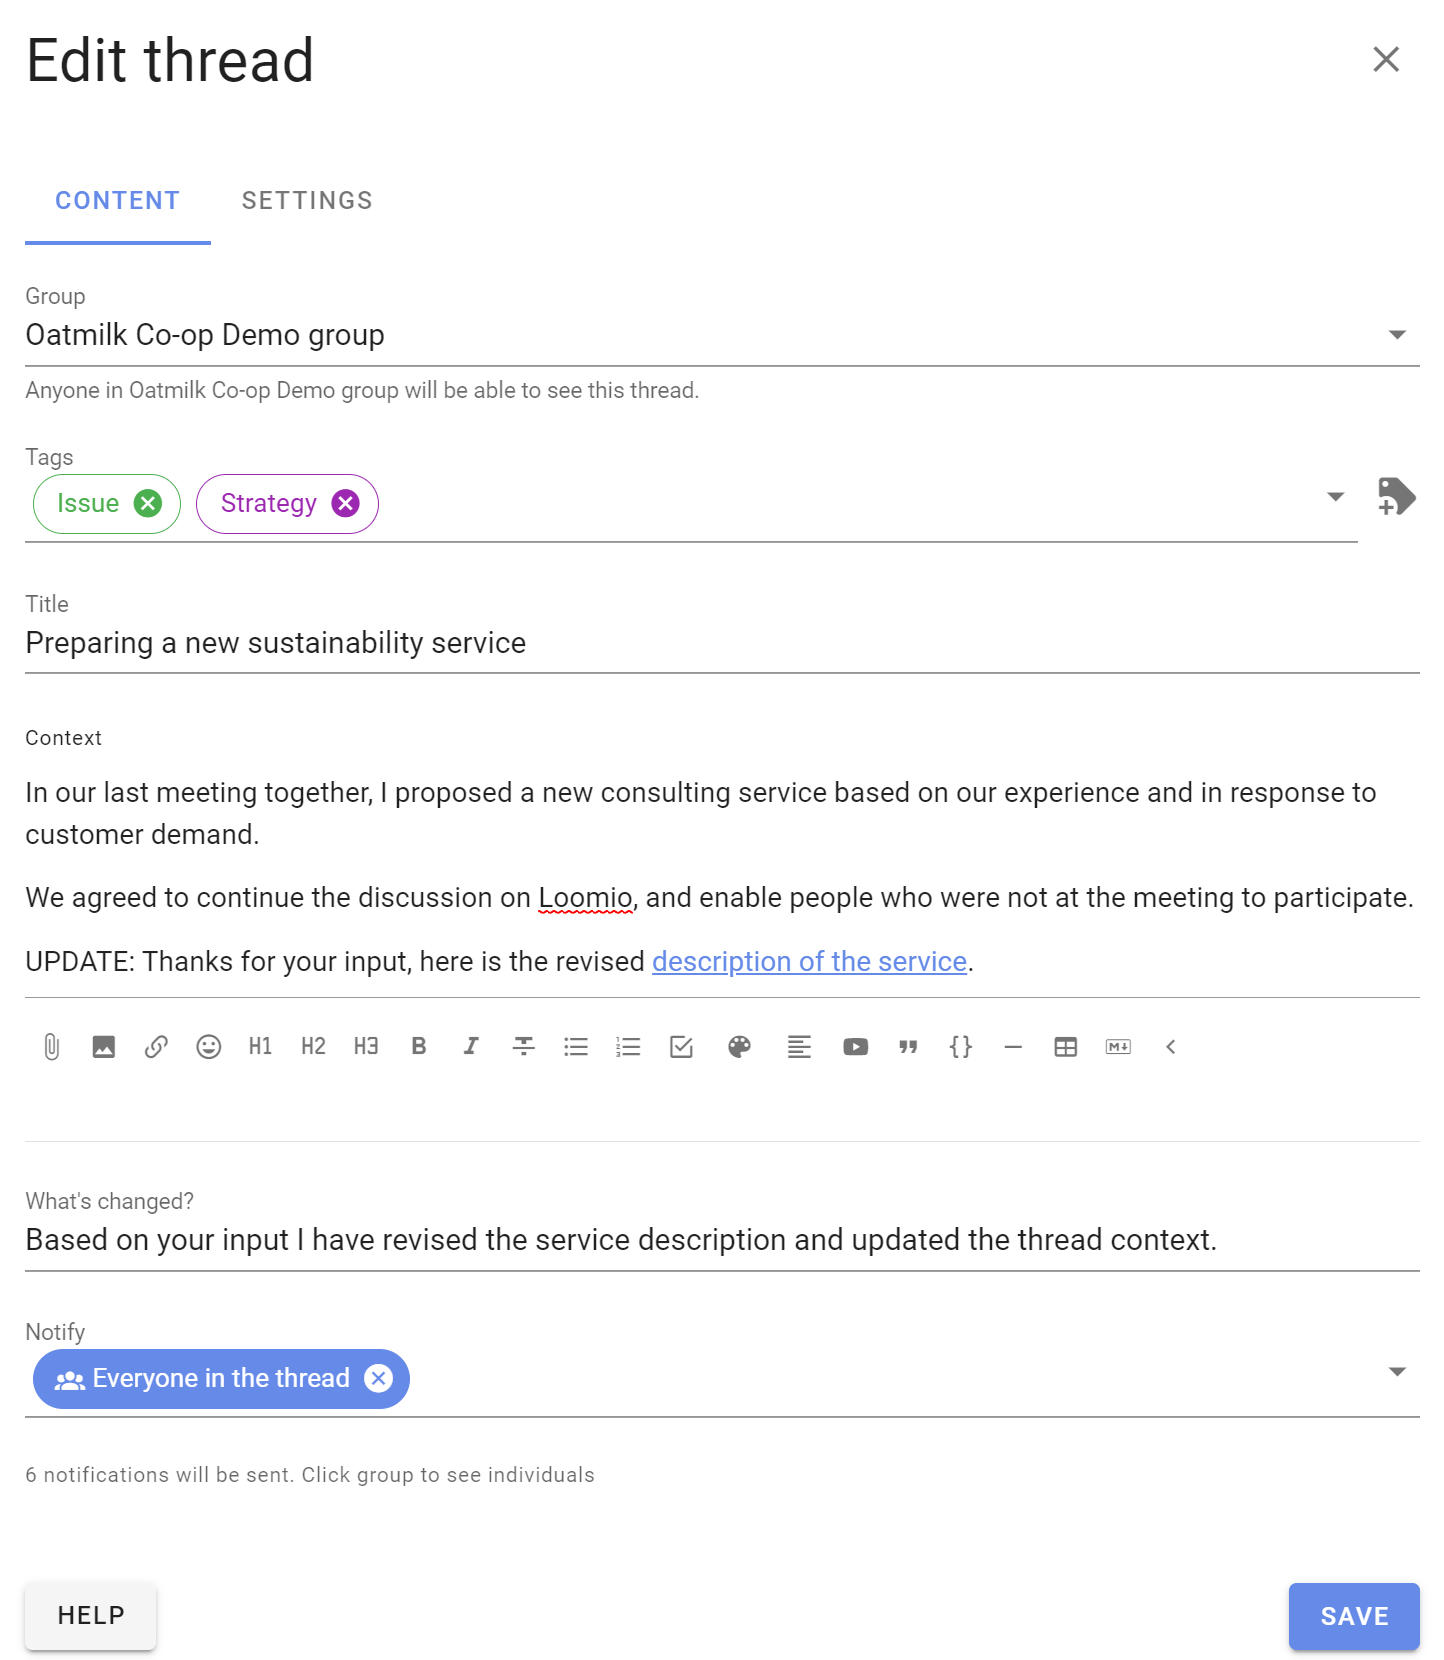The image size is (1444, 1660).
Task: Switch to the Content tab
Action: coord(117,200)
